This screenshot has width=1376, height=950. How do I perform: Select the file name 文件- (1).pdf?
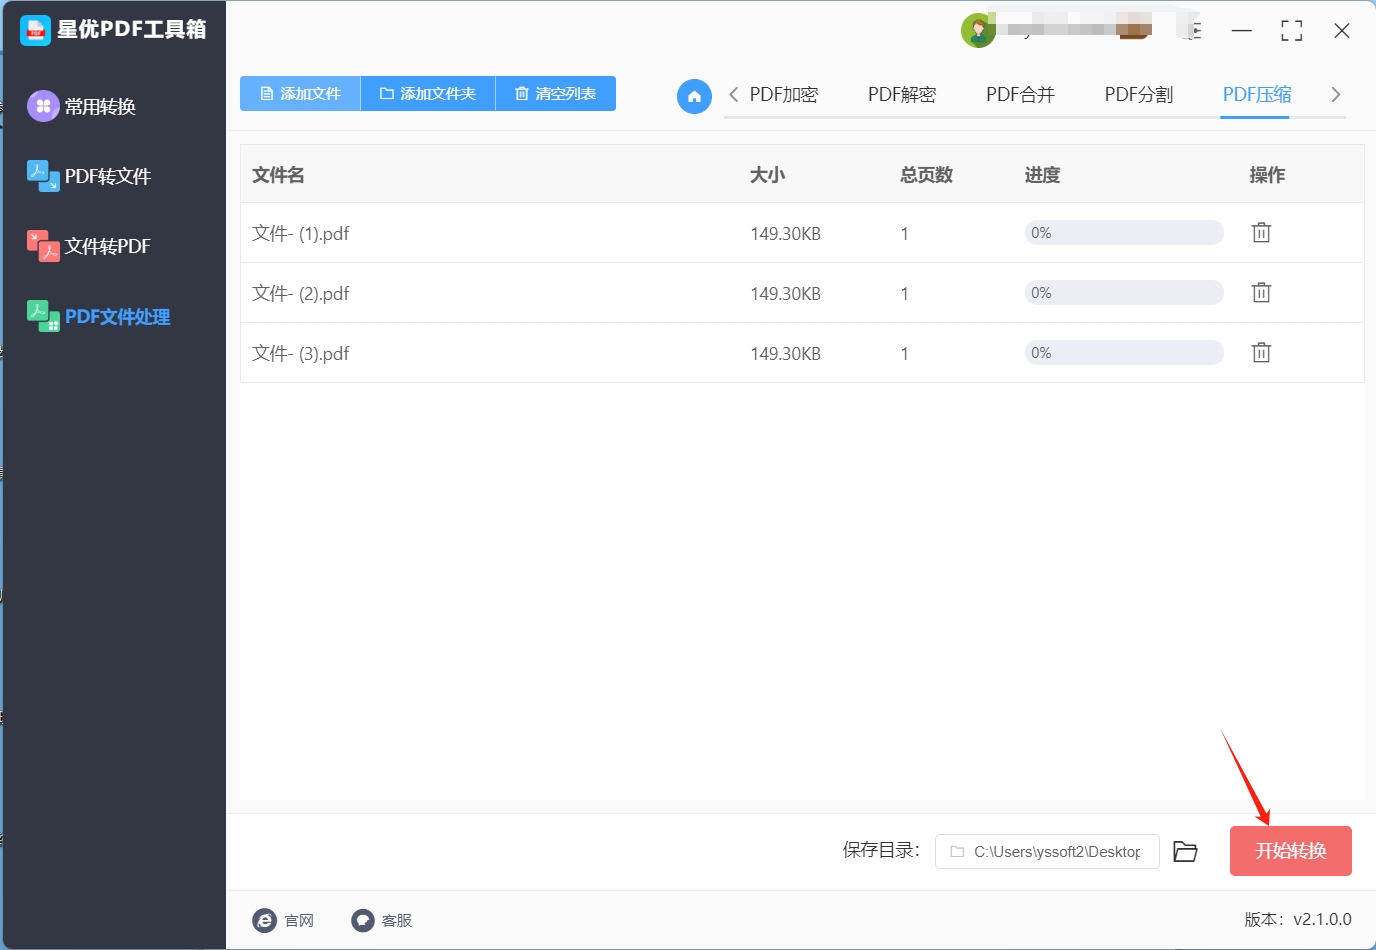[301, 233]
